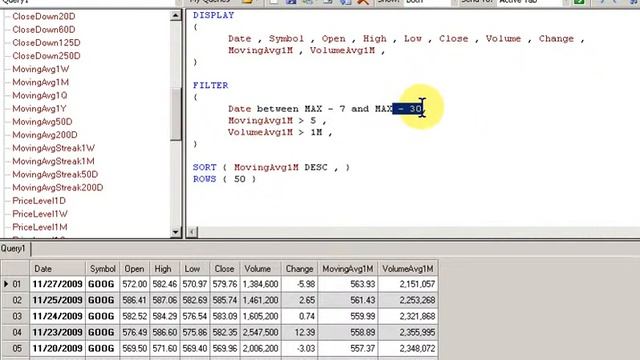This screenshot has height=360, width=640.
Task: Select CloseDown125D in the field list
Action: (x=46, y=42)
